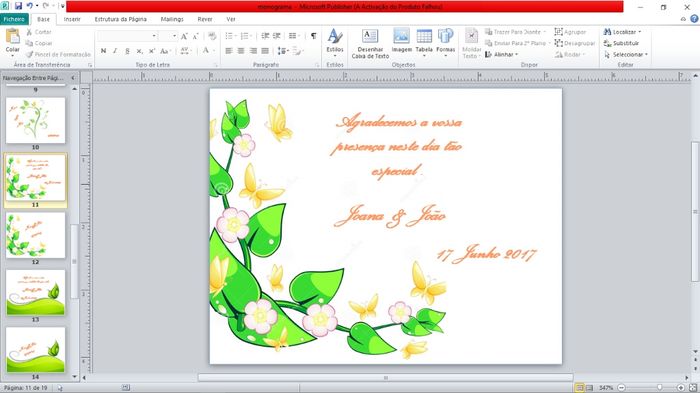Toggle italic I formatting
Screen dimensions: 700x393
pyautogui.click(x=115, y=51)
